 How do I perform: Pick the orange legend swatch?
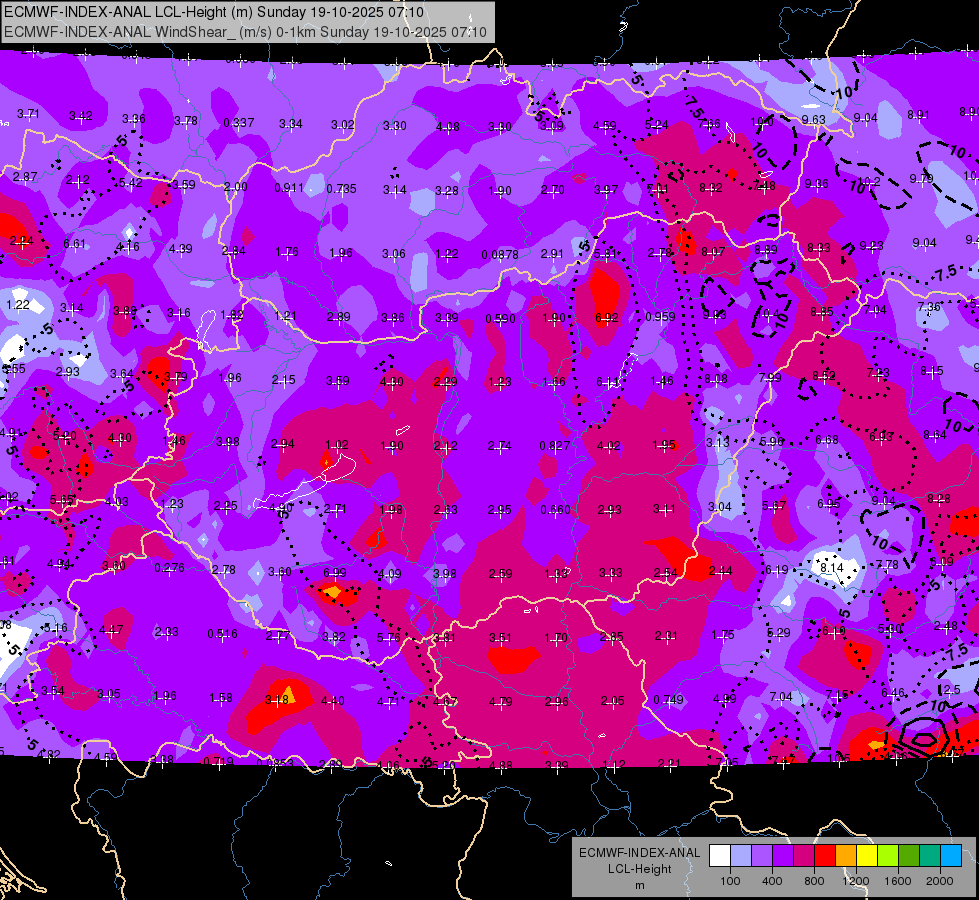point(846,856)
